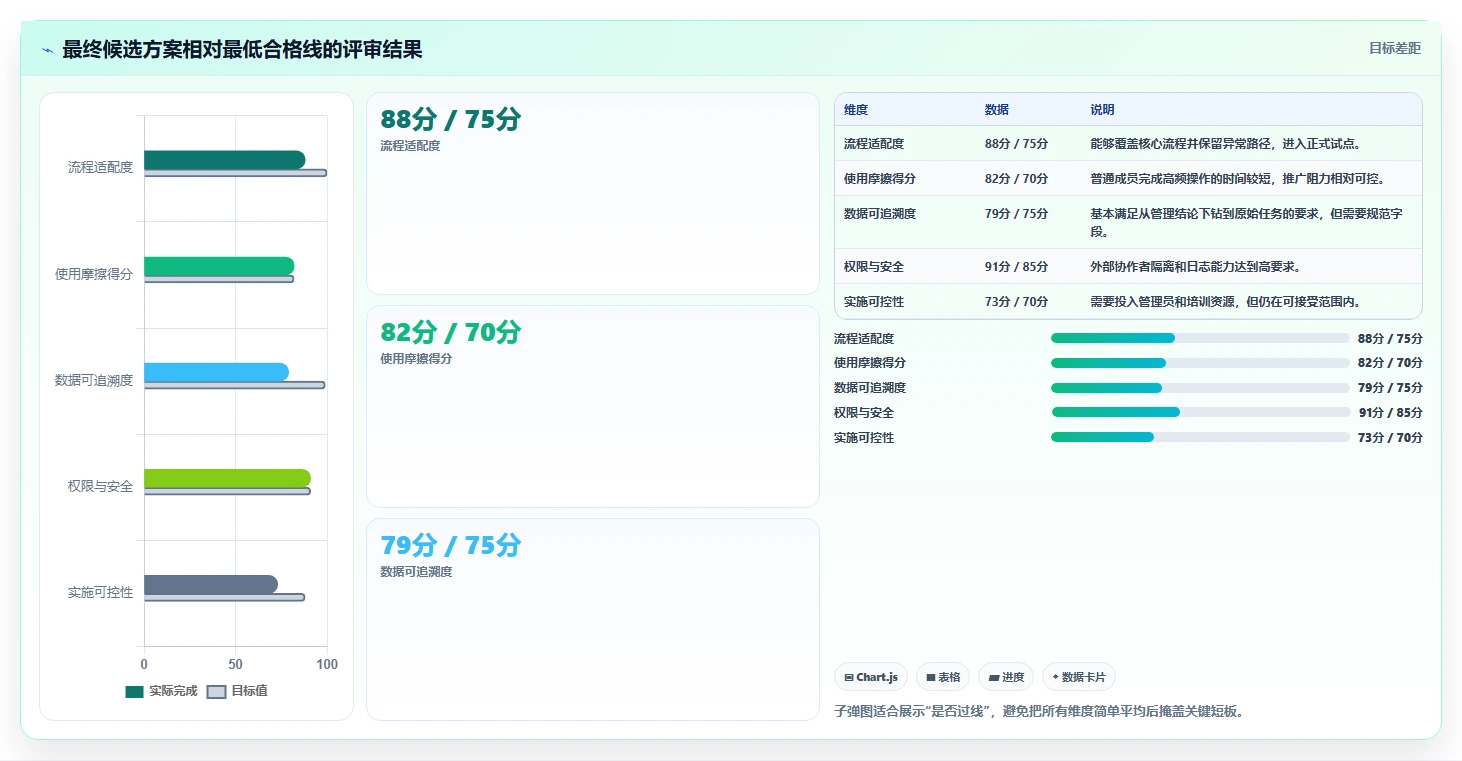
Task: Open the 79分 / 75分 data card
Action: [x=593, y=619]
